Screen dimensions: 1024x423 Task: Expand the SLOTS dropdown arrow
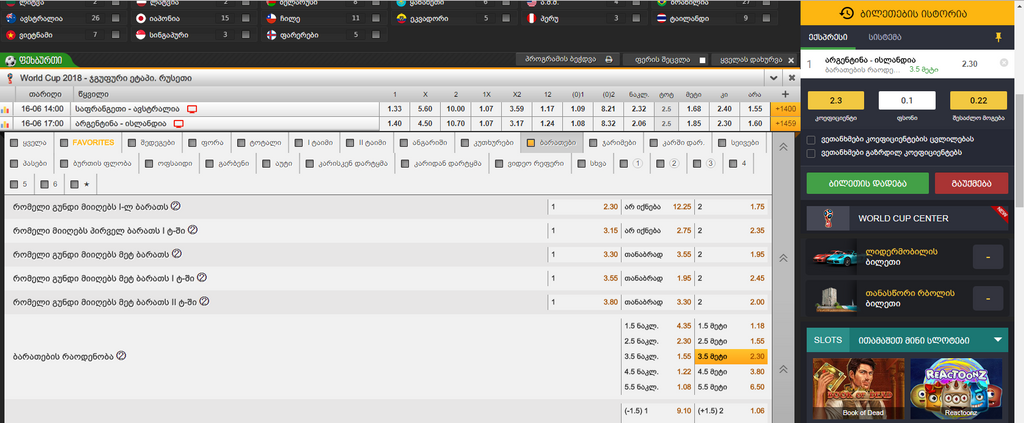pyautogui.click(x=997, y=340)
